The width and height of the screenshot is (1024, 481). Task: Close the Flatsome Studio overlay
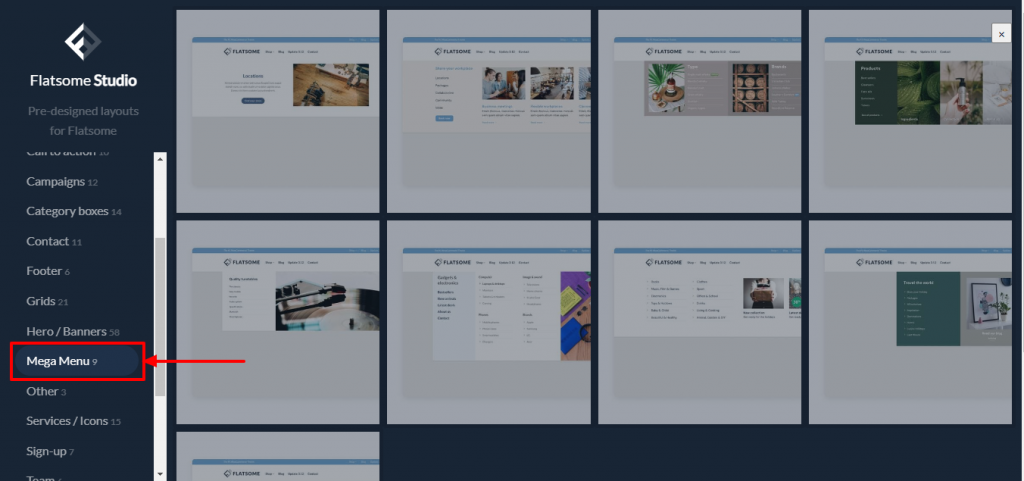pyautogui.click(x=1001, y=33)
